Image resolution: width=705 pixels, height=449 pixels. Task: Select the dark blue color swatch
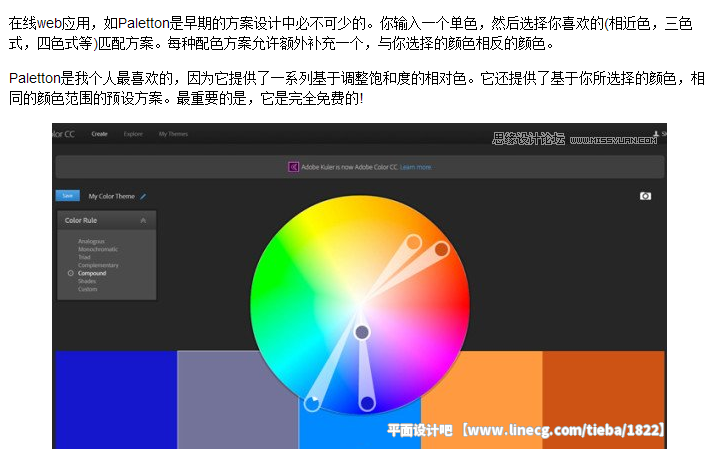pyautogui.click(x=116, y=400)
